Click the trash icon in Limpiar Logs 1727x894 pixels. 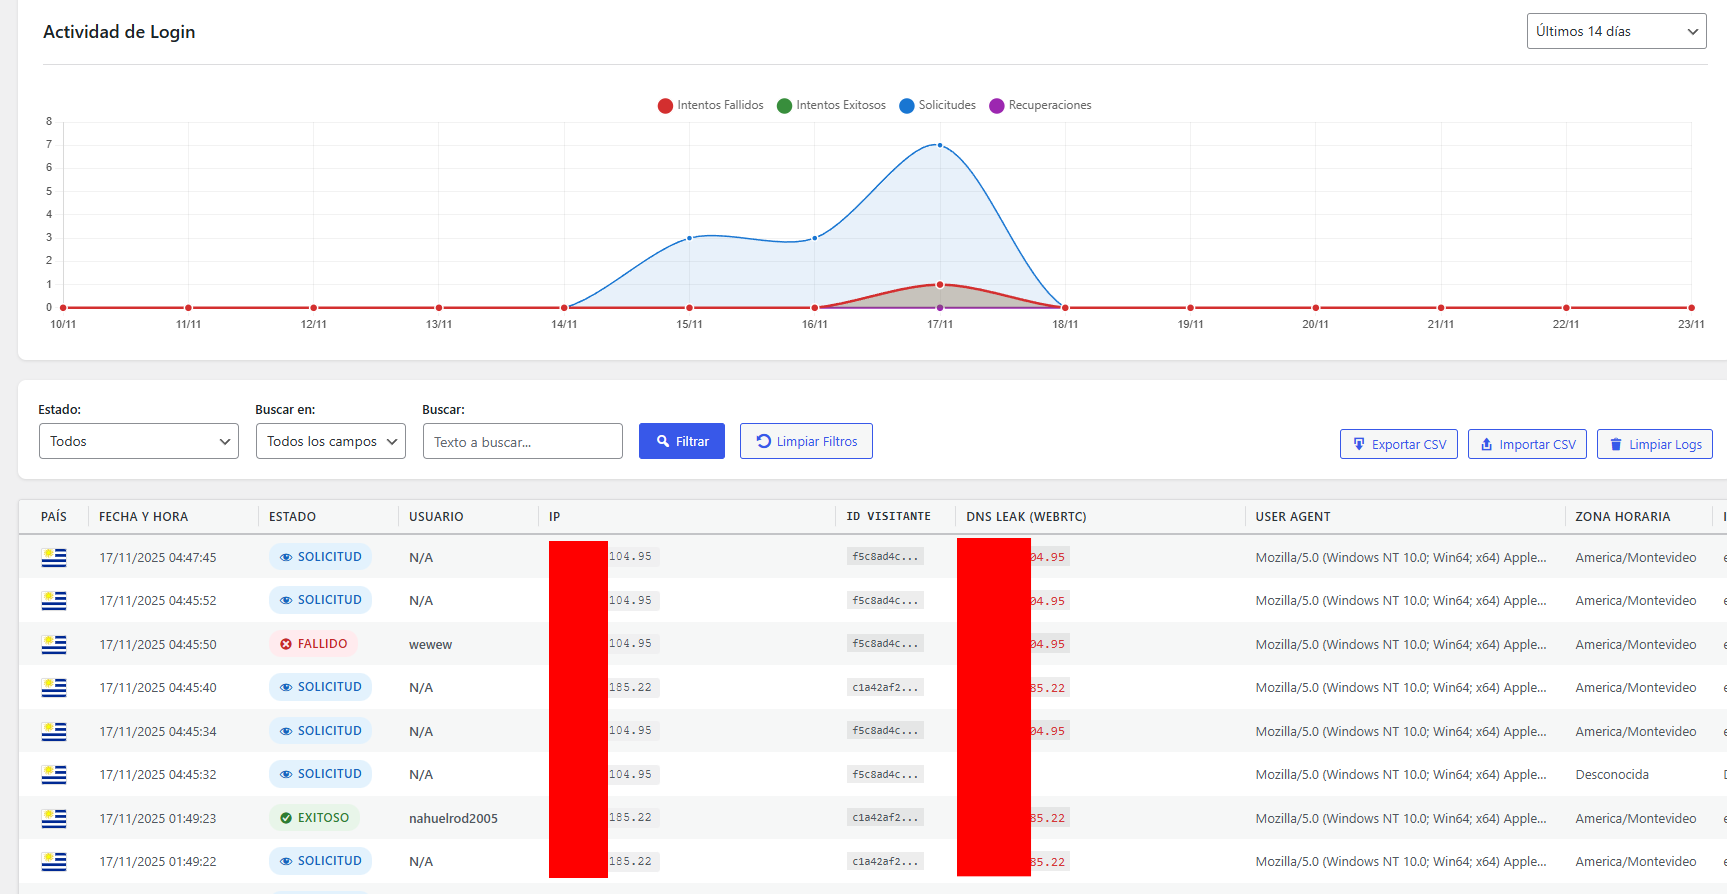pyautogui.click(x=1615, y=444)
